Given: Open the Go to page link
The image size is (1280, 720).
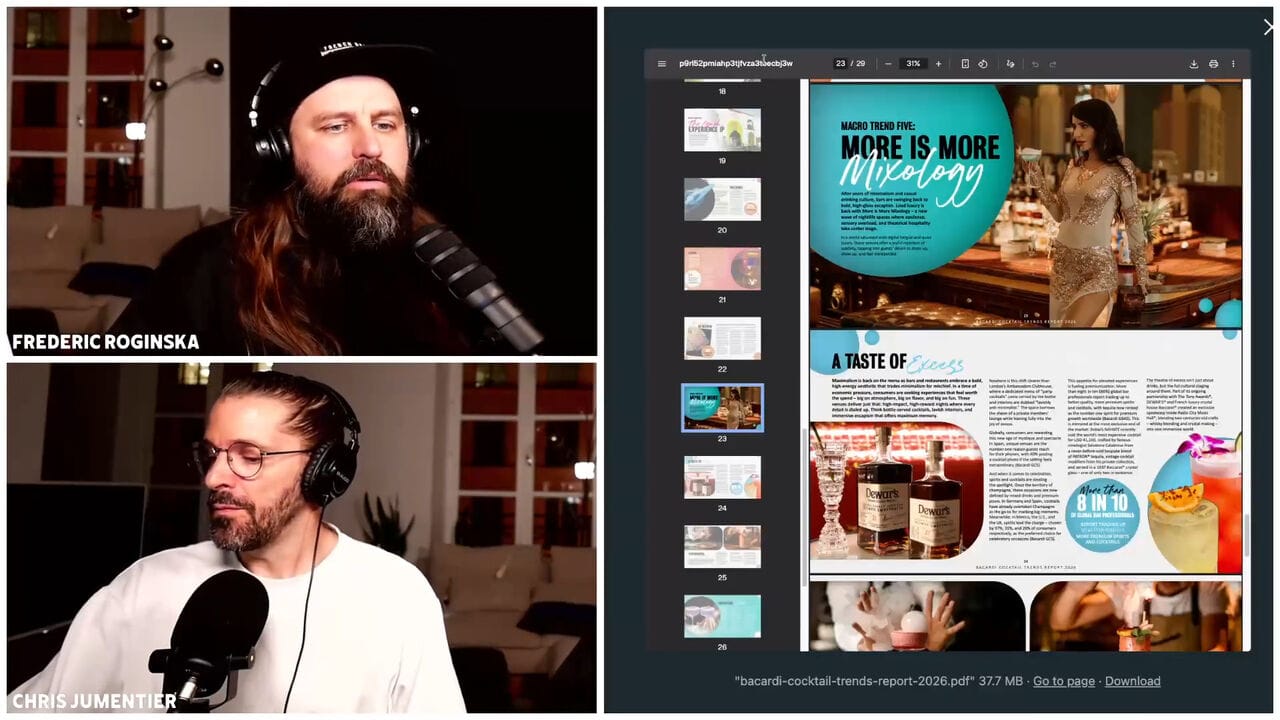Looking at the screenshot, I should (1063, 681).
